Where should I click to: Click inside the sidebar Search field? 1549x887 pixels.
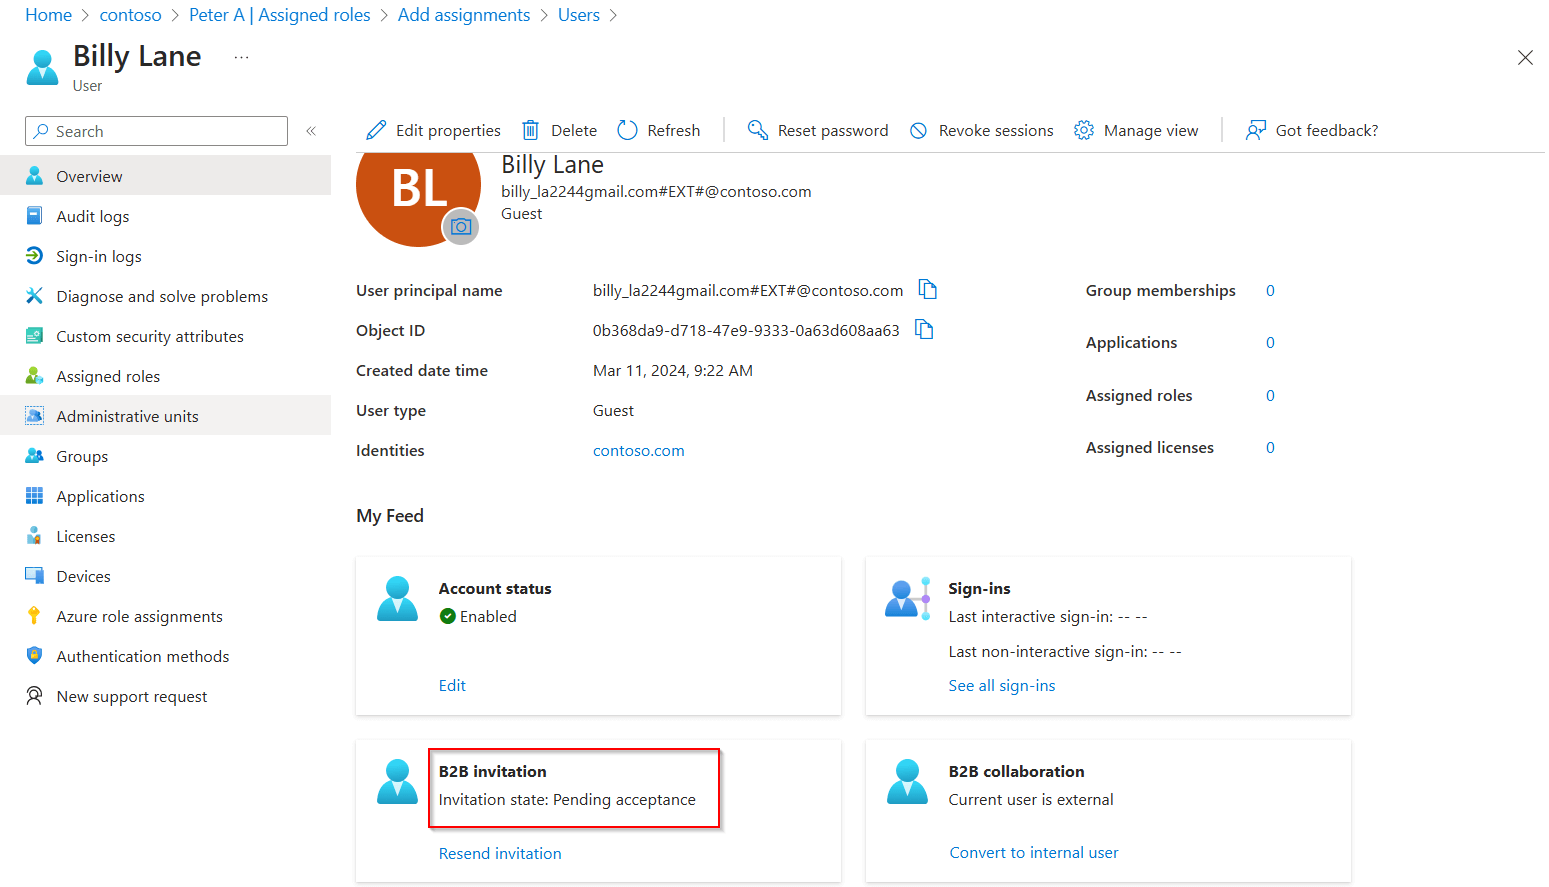pyautogui.click(x=155, y=131)
